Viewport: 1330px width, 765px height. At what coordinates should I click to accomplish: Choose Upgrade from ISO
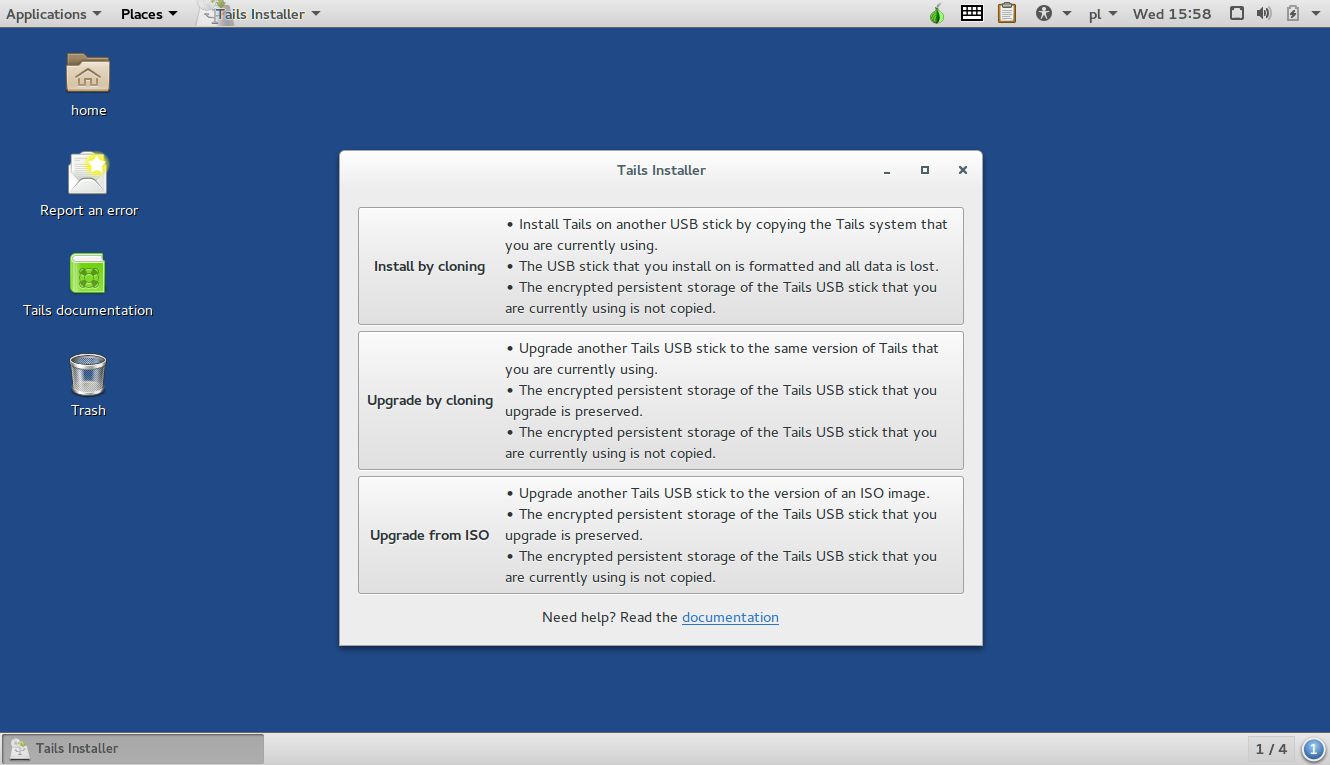click(x=661, y=535)
